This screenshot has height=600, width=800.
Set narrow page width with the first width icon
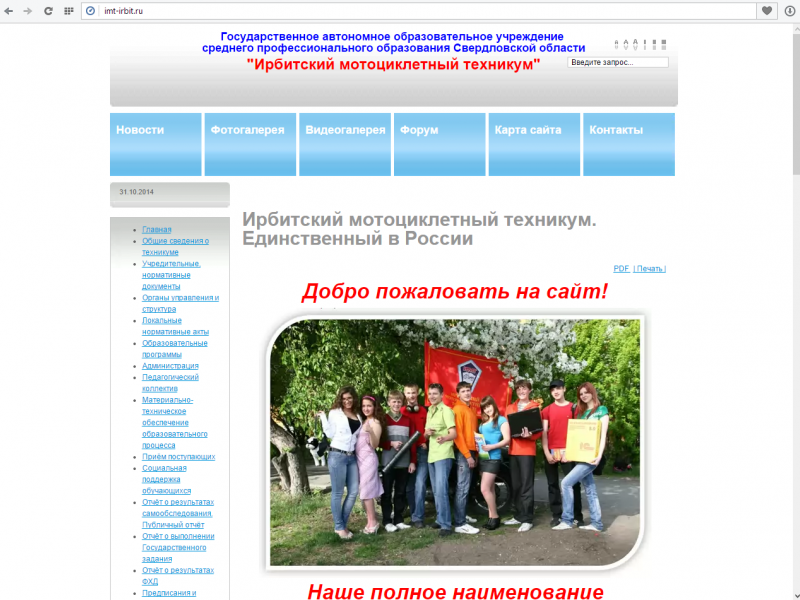pos(645,42)
